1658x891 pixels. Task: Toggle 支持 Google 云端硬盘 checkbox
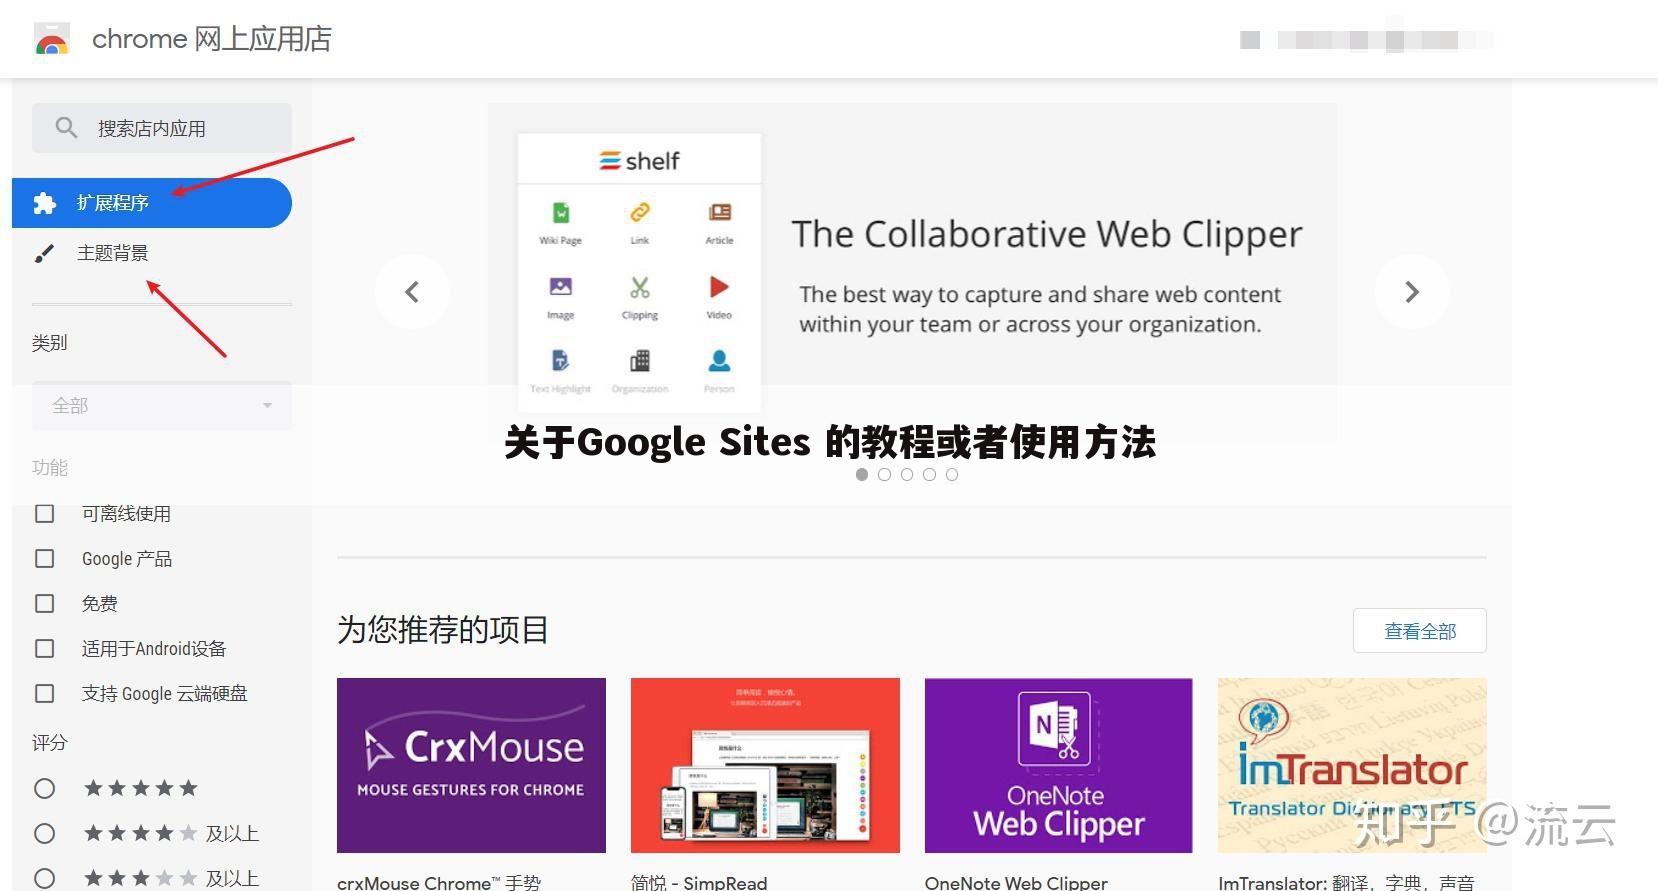pos(45,693)
